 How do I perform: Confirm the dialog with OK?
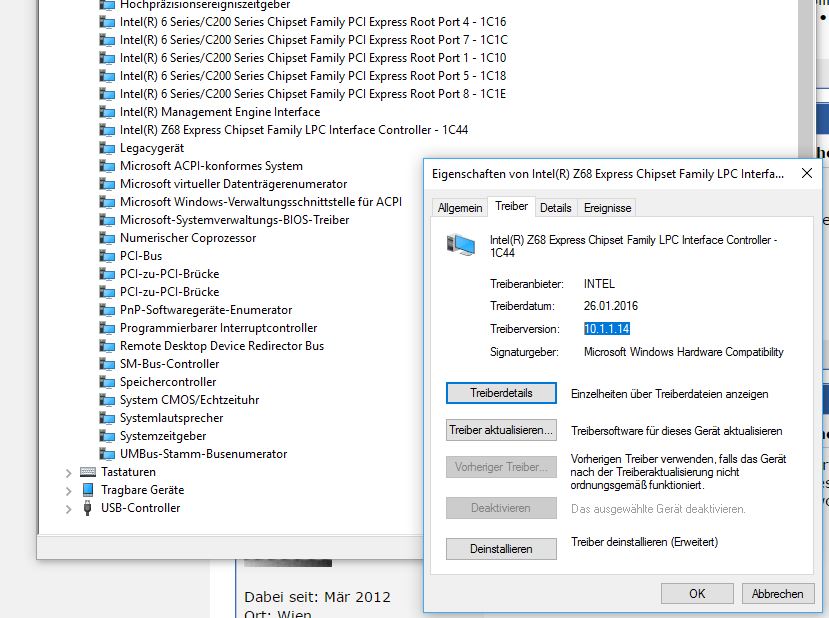697,594
